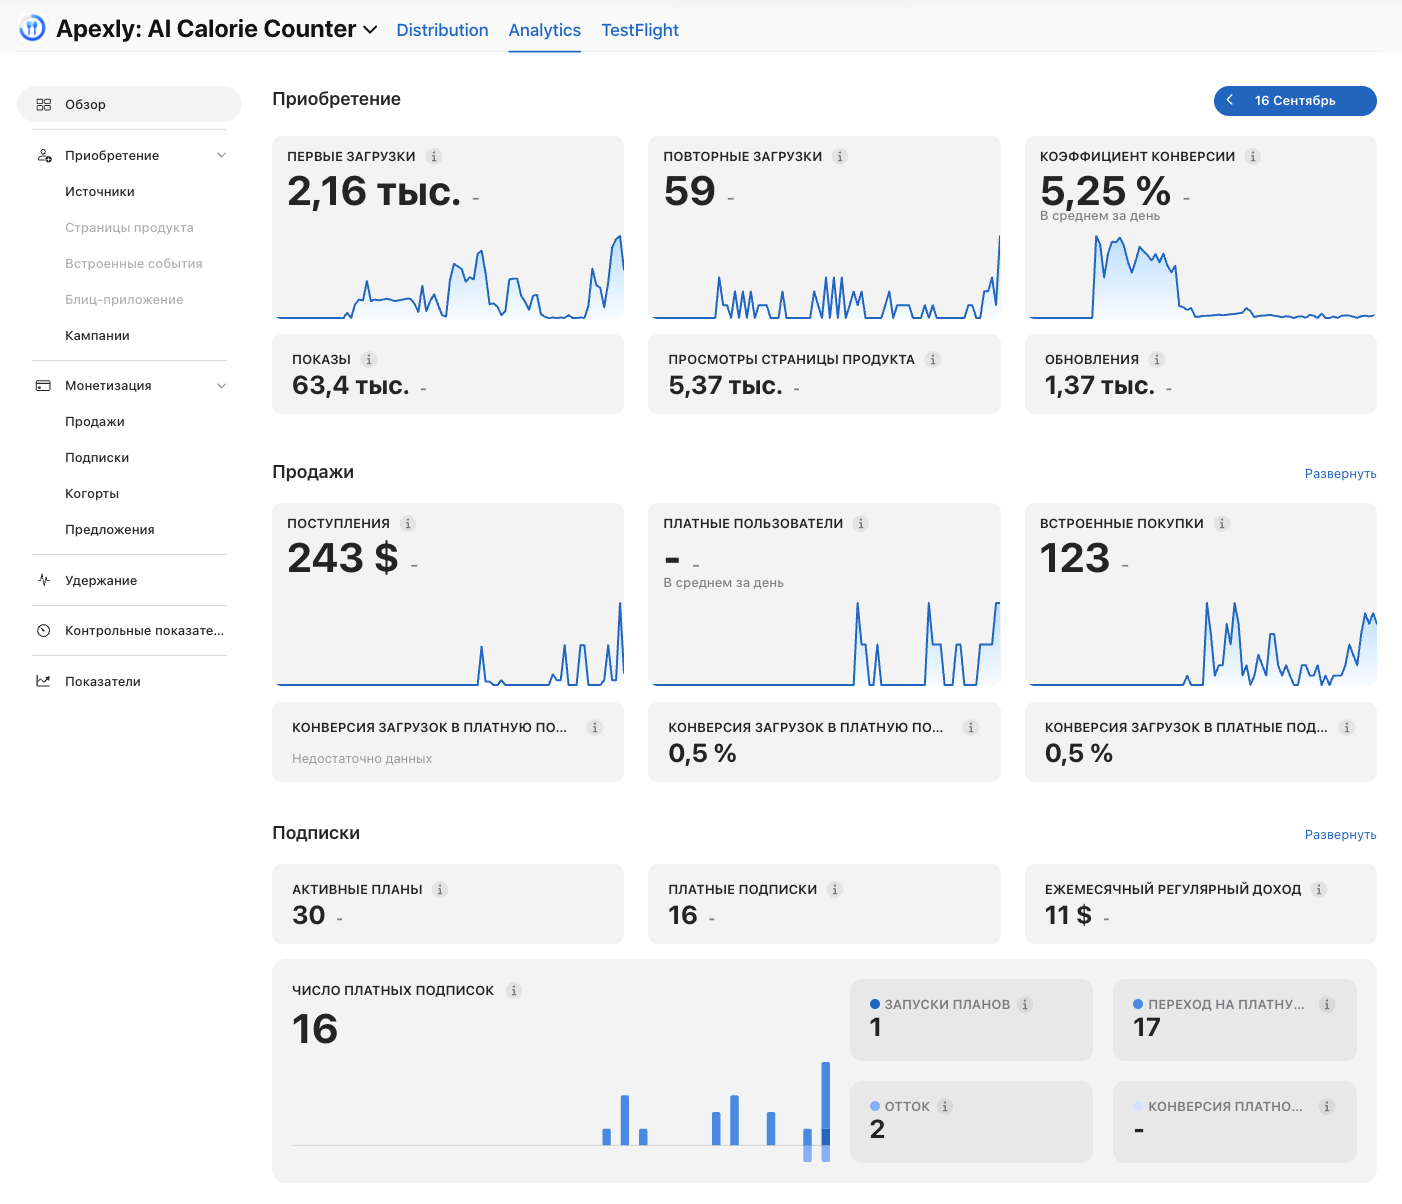The height and width of the screenshot is (1204, 1402).
Task: Show info for Первые загрузки
Action: point(434,156)
